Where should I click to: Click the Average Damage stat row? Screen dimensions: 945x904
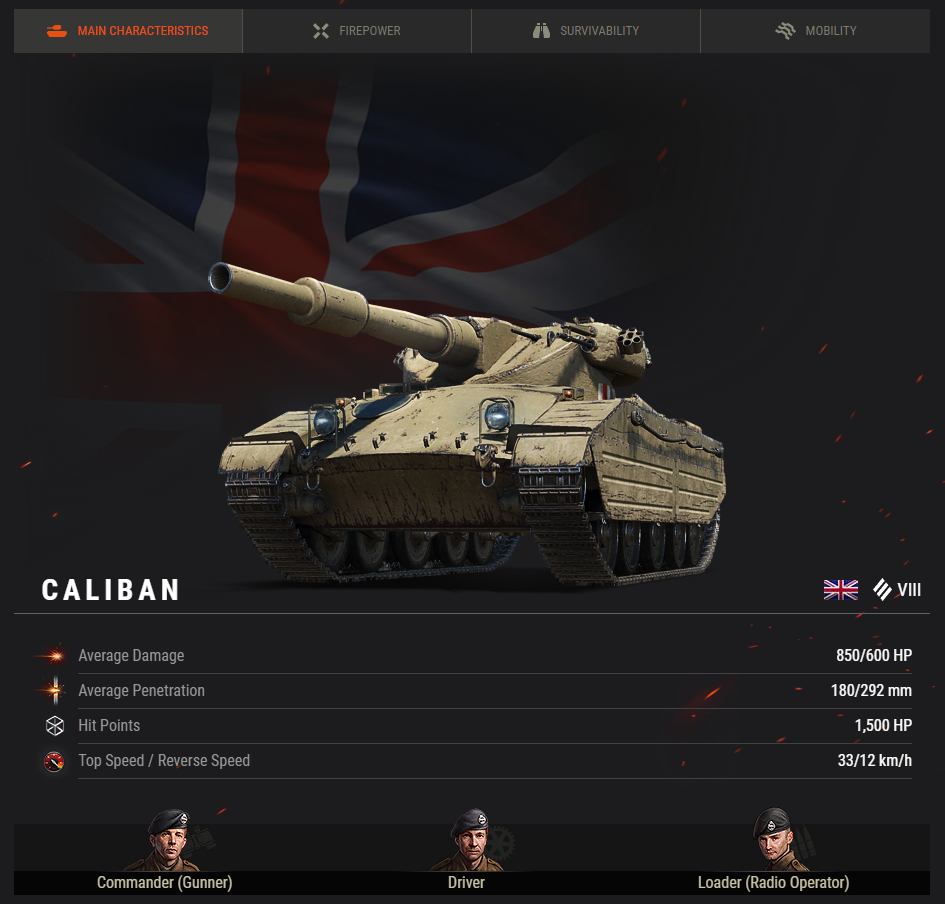click(x=495, y=656)
